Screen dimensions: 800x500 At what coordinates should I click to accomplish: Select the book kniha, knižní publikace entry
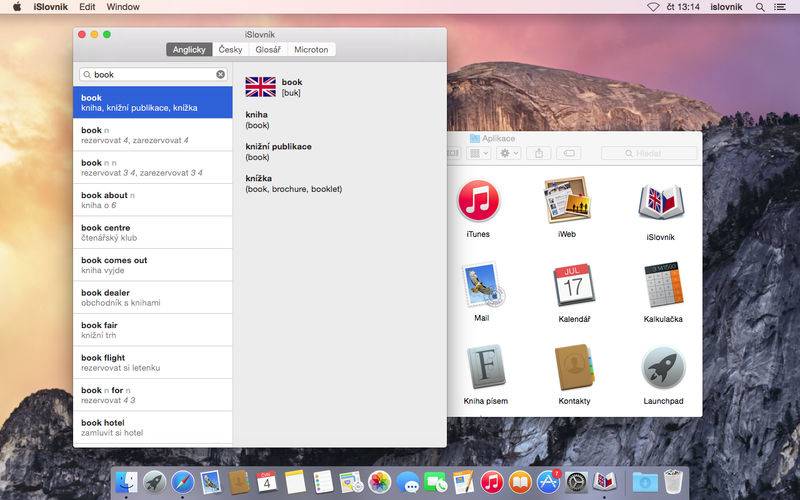[x=153, y=102]
